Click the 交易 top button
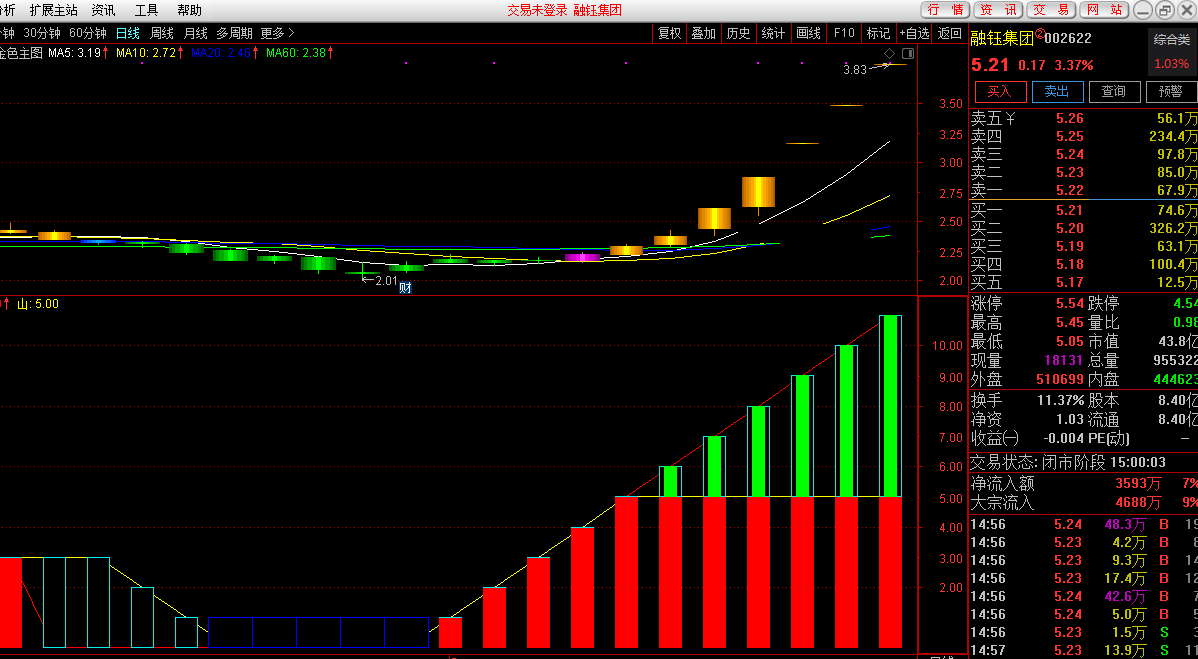1198x659 pixels. [1051, 10]
